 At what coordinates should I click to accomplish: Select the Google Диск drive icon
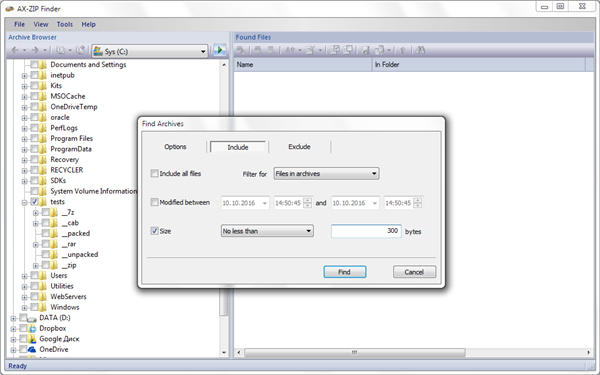point(32,339)
